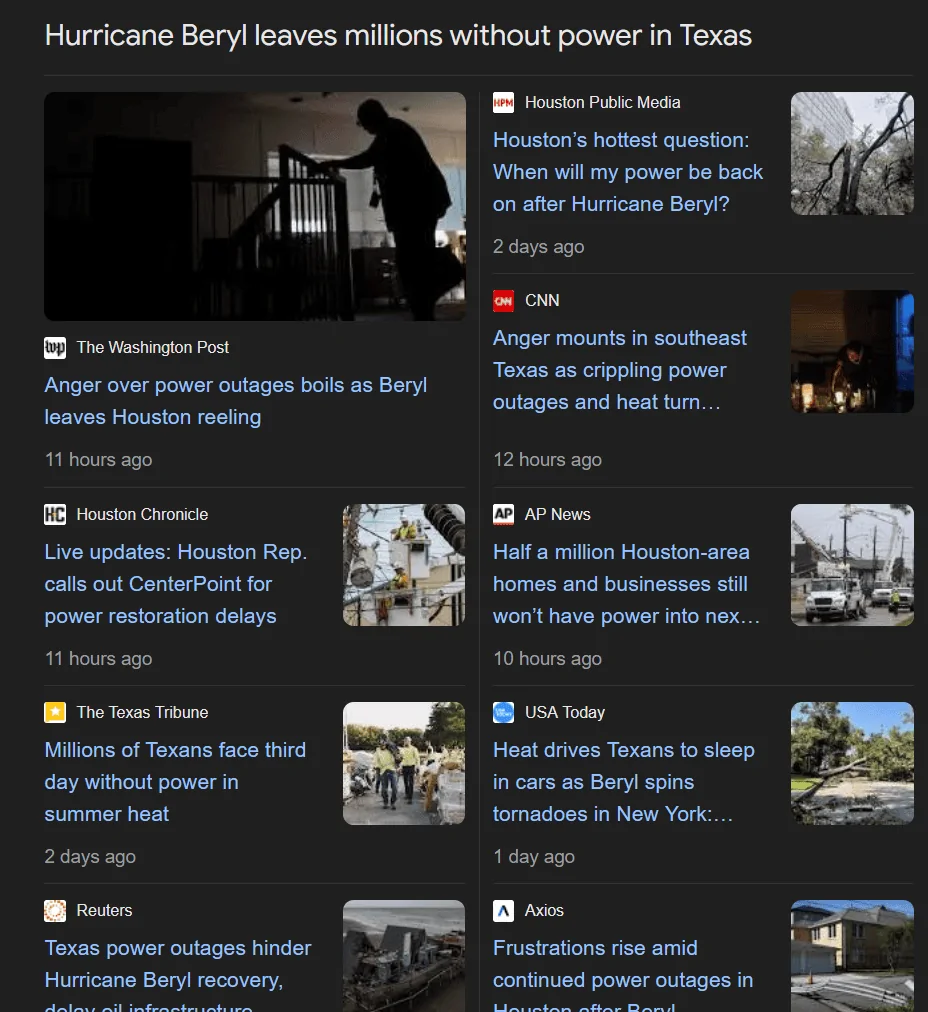The width and height of the screenshot is (928, 1012).
Task: Open the Hurricane Beryl topic headline
Action: click(x=398, y=35)
